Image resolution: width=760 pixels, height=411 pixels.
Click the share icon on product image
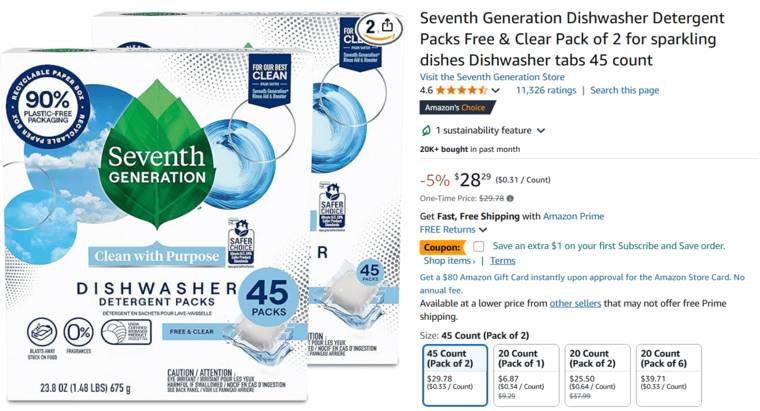[387, 26]
